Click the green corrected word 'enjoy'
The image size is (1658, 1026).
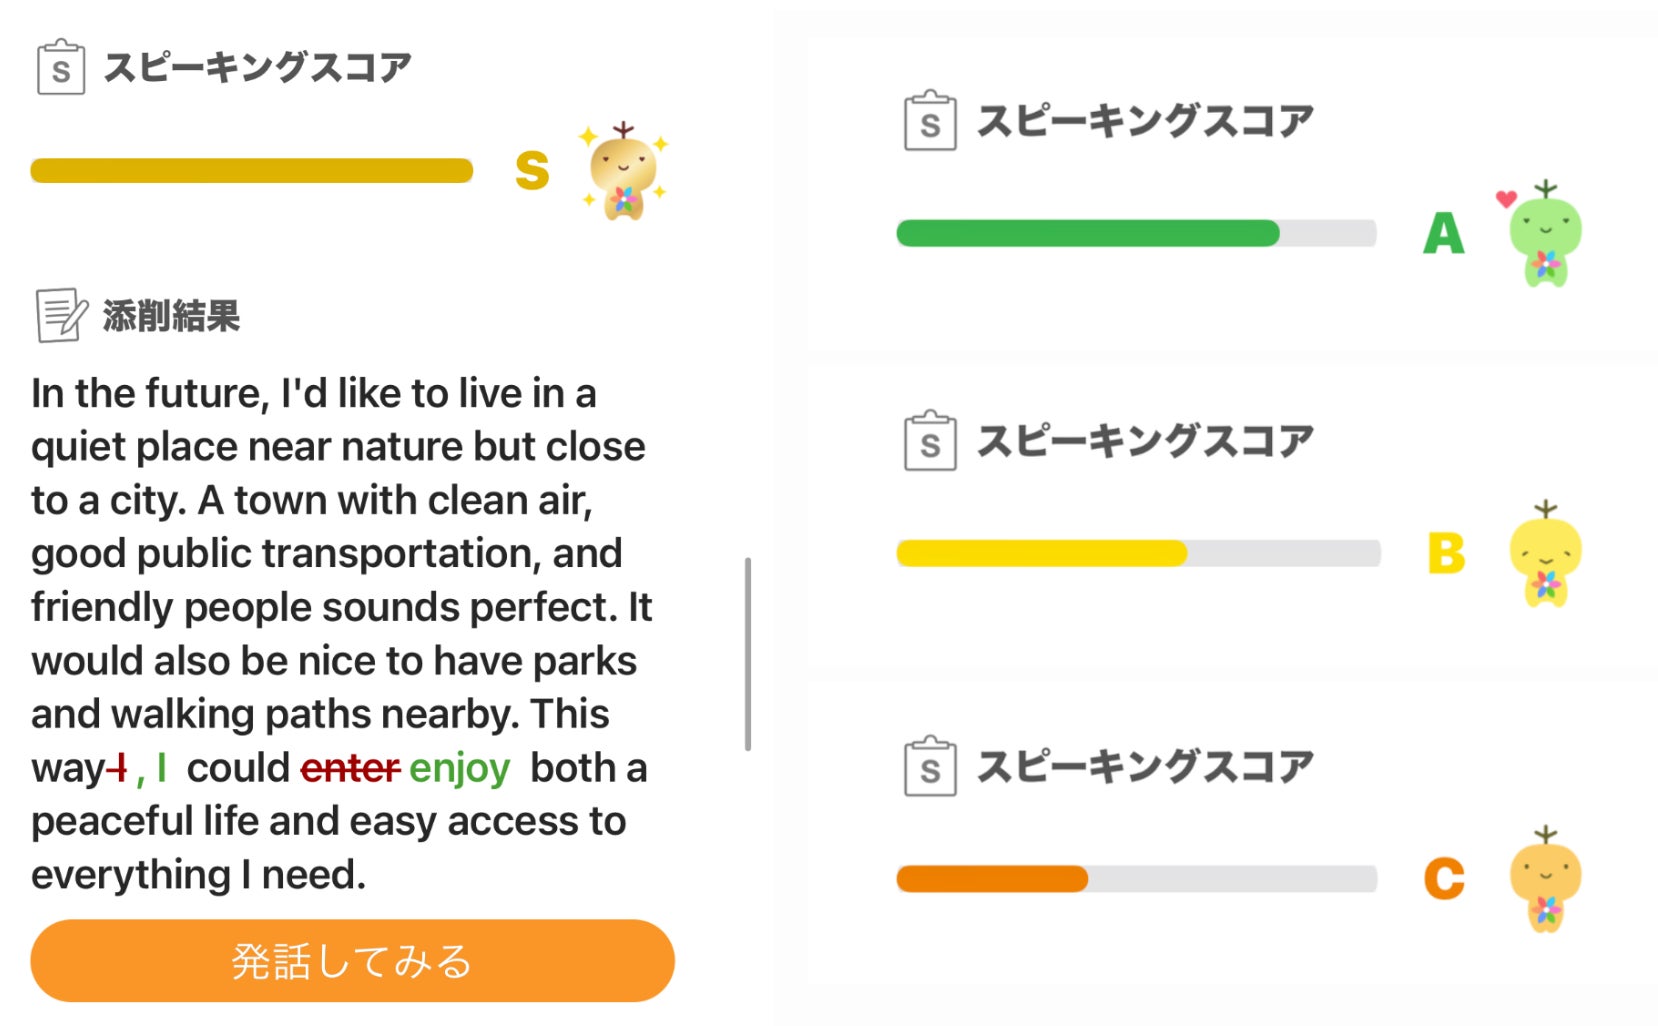click(459, 768)
